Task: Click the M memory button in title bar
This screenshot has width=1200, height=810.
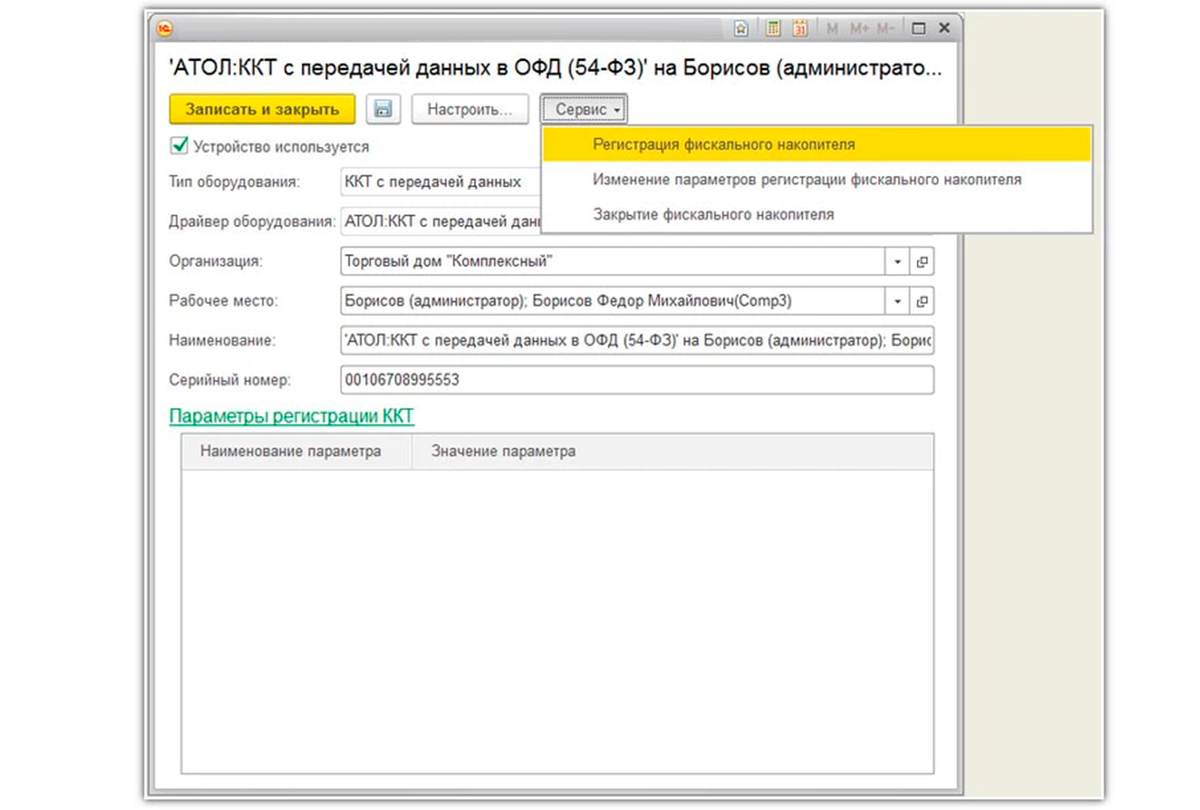Action: point(832,29)
